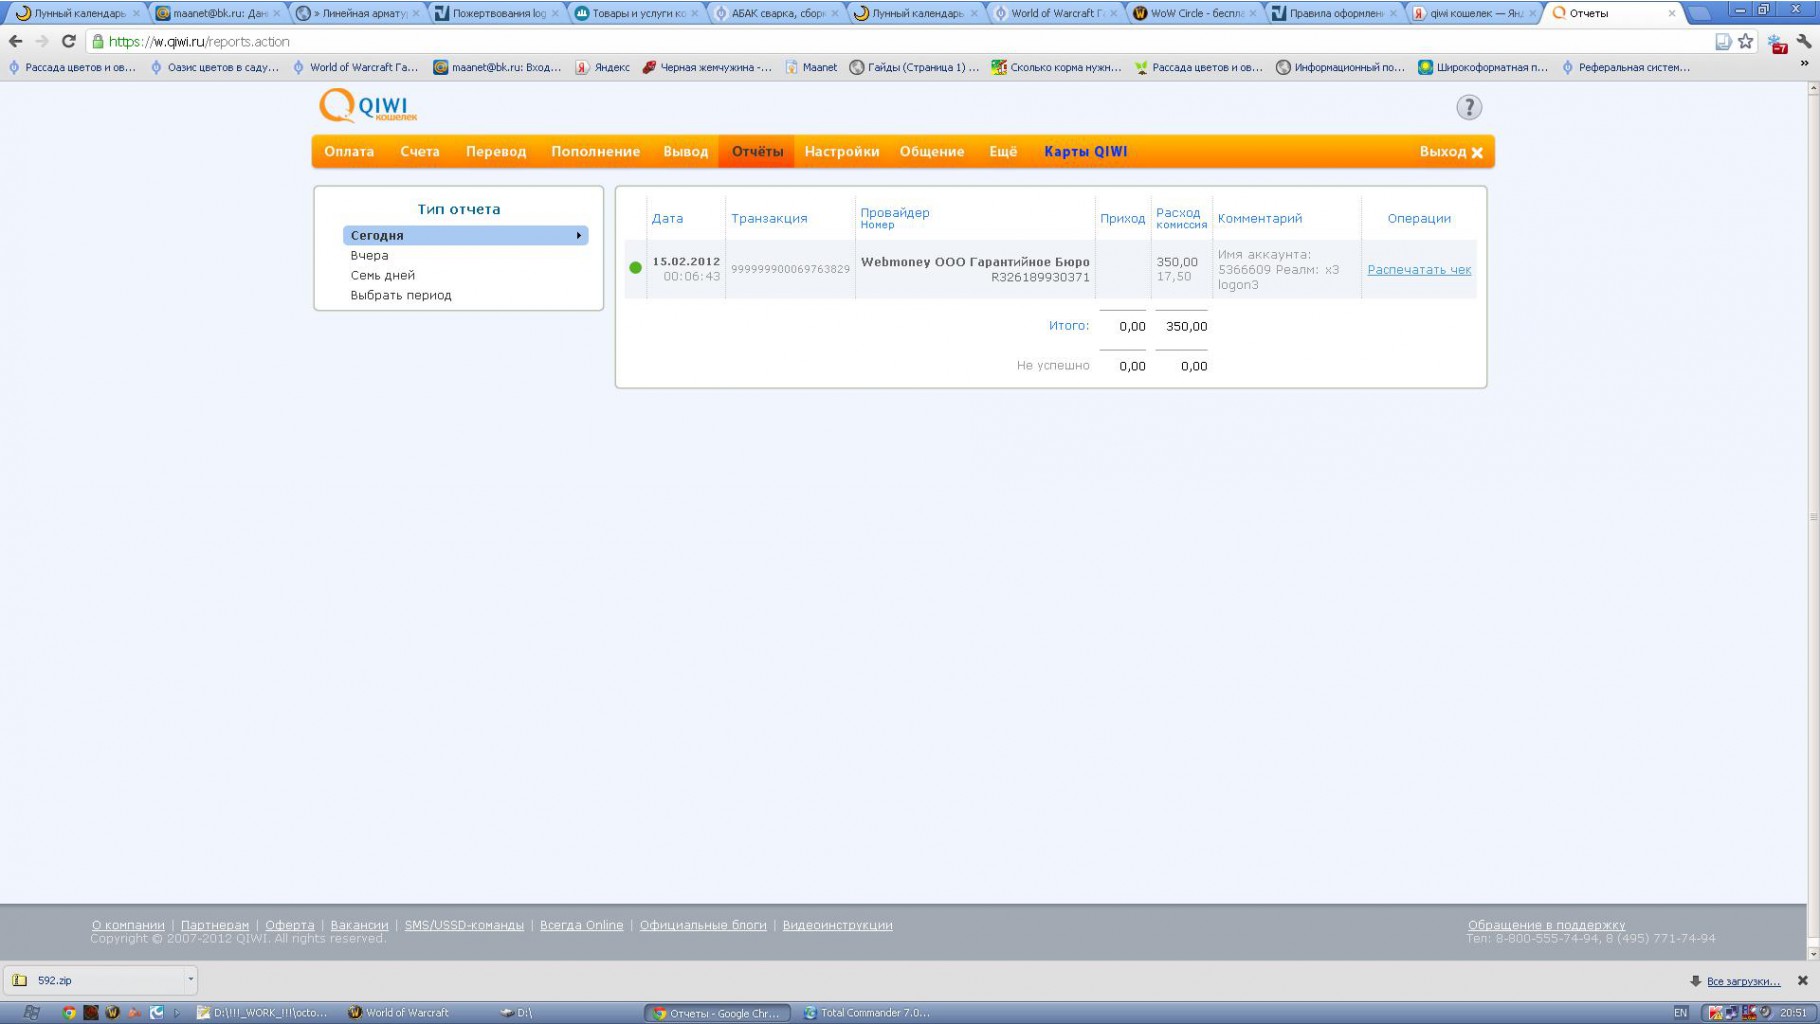Close the Отчеты browser tab
The width and height of the screenshot is (1820, 1024).
point(1671,13)
